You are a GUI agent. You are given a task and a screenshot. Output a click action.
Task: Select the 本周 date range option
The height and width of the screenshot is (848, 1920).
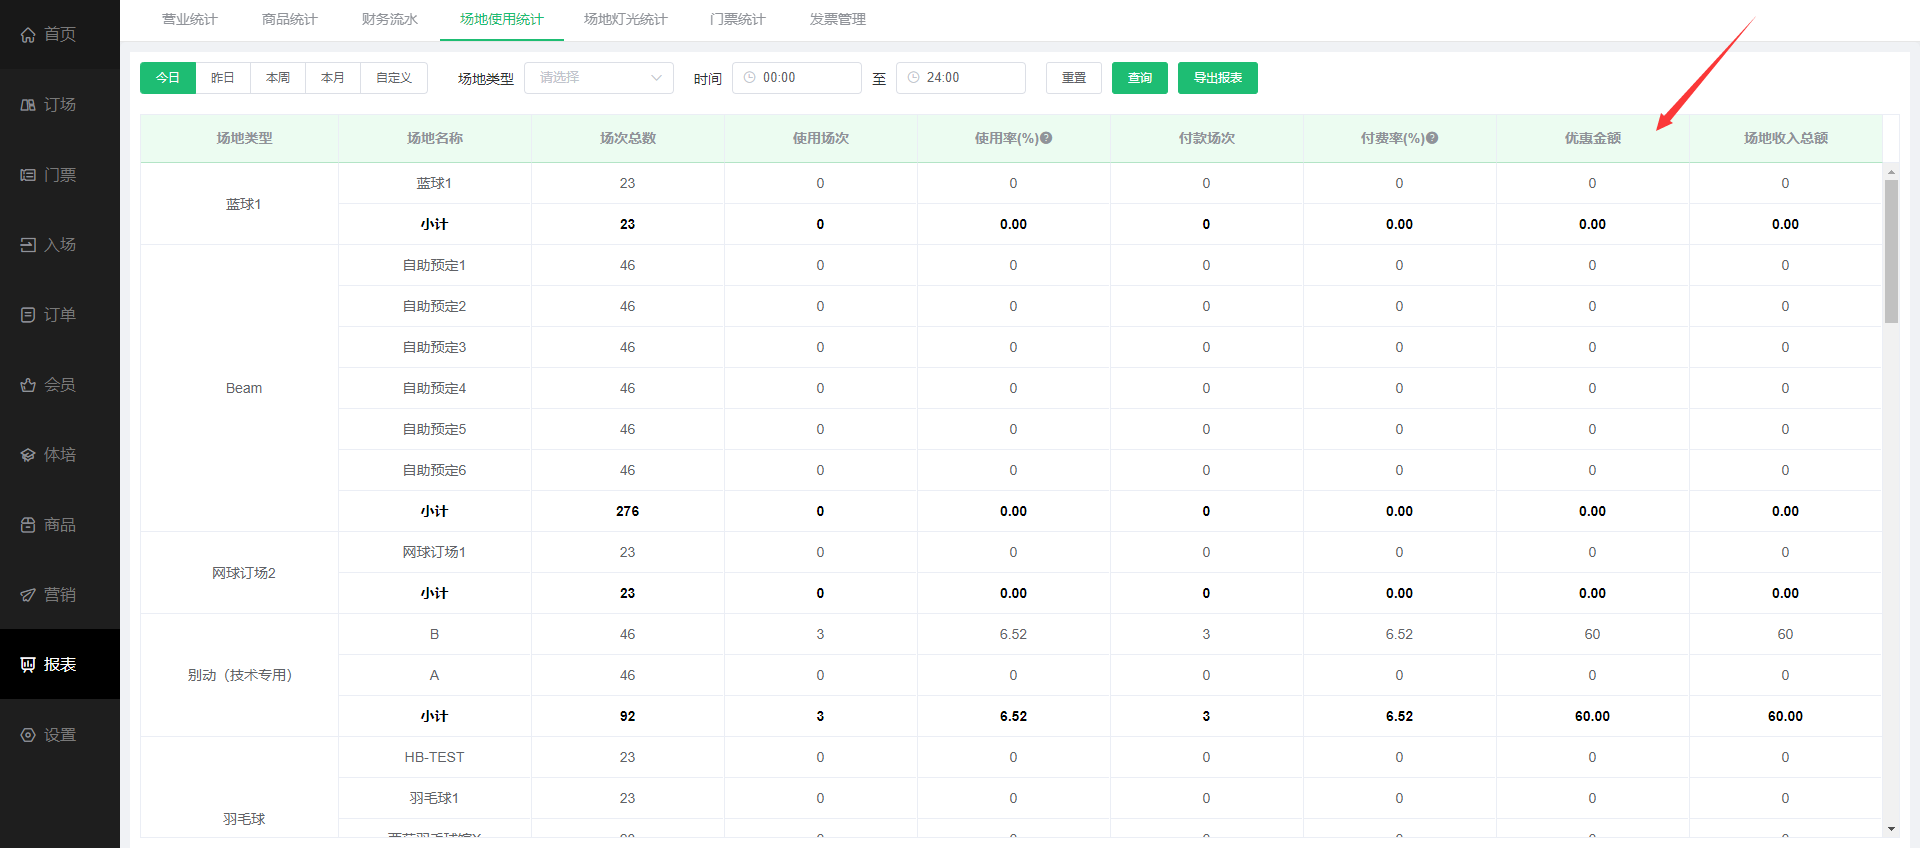pyautogui.click(x=278, y=78)
